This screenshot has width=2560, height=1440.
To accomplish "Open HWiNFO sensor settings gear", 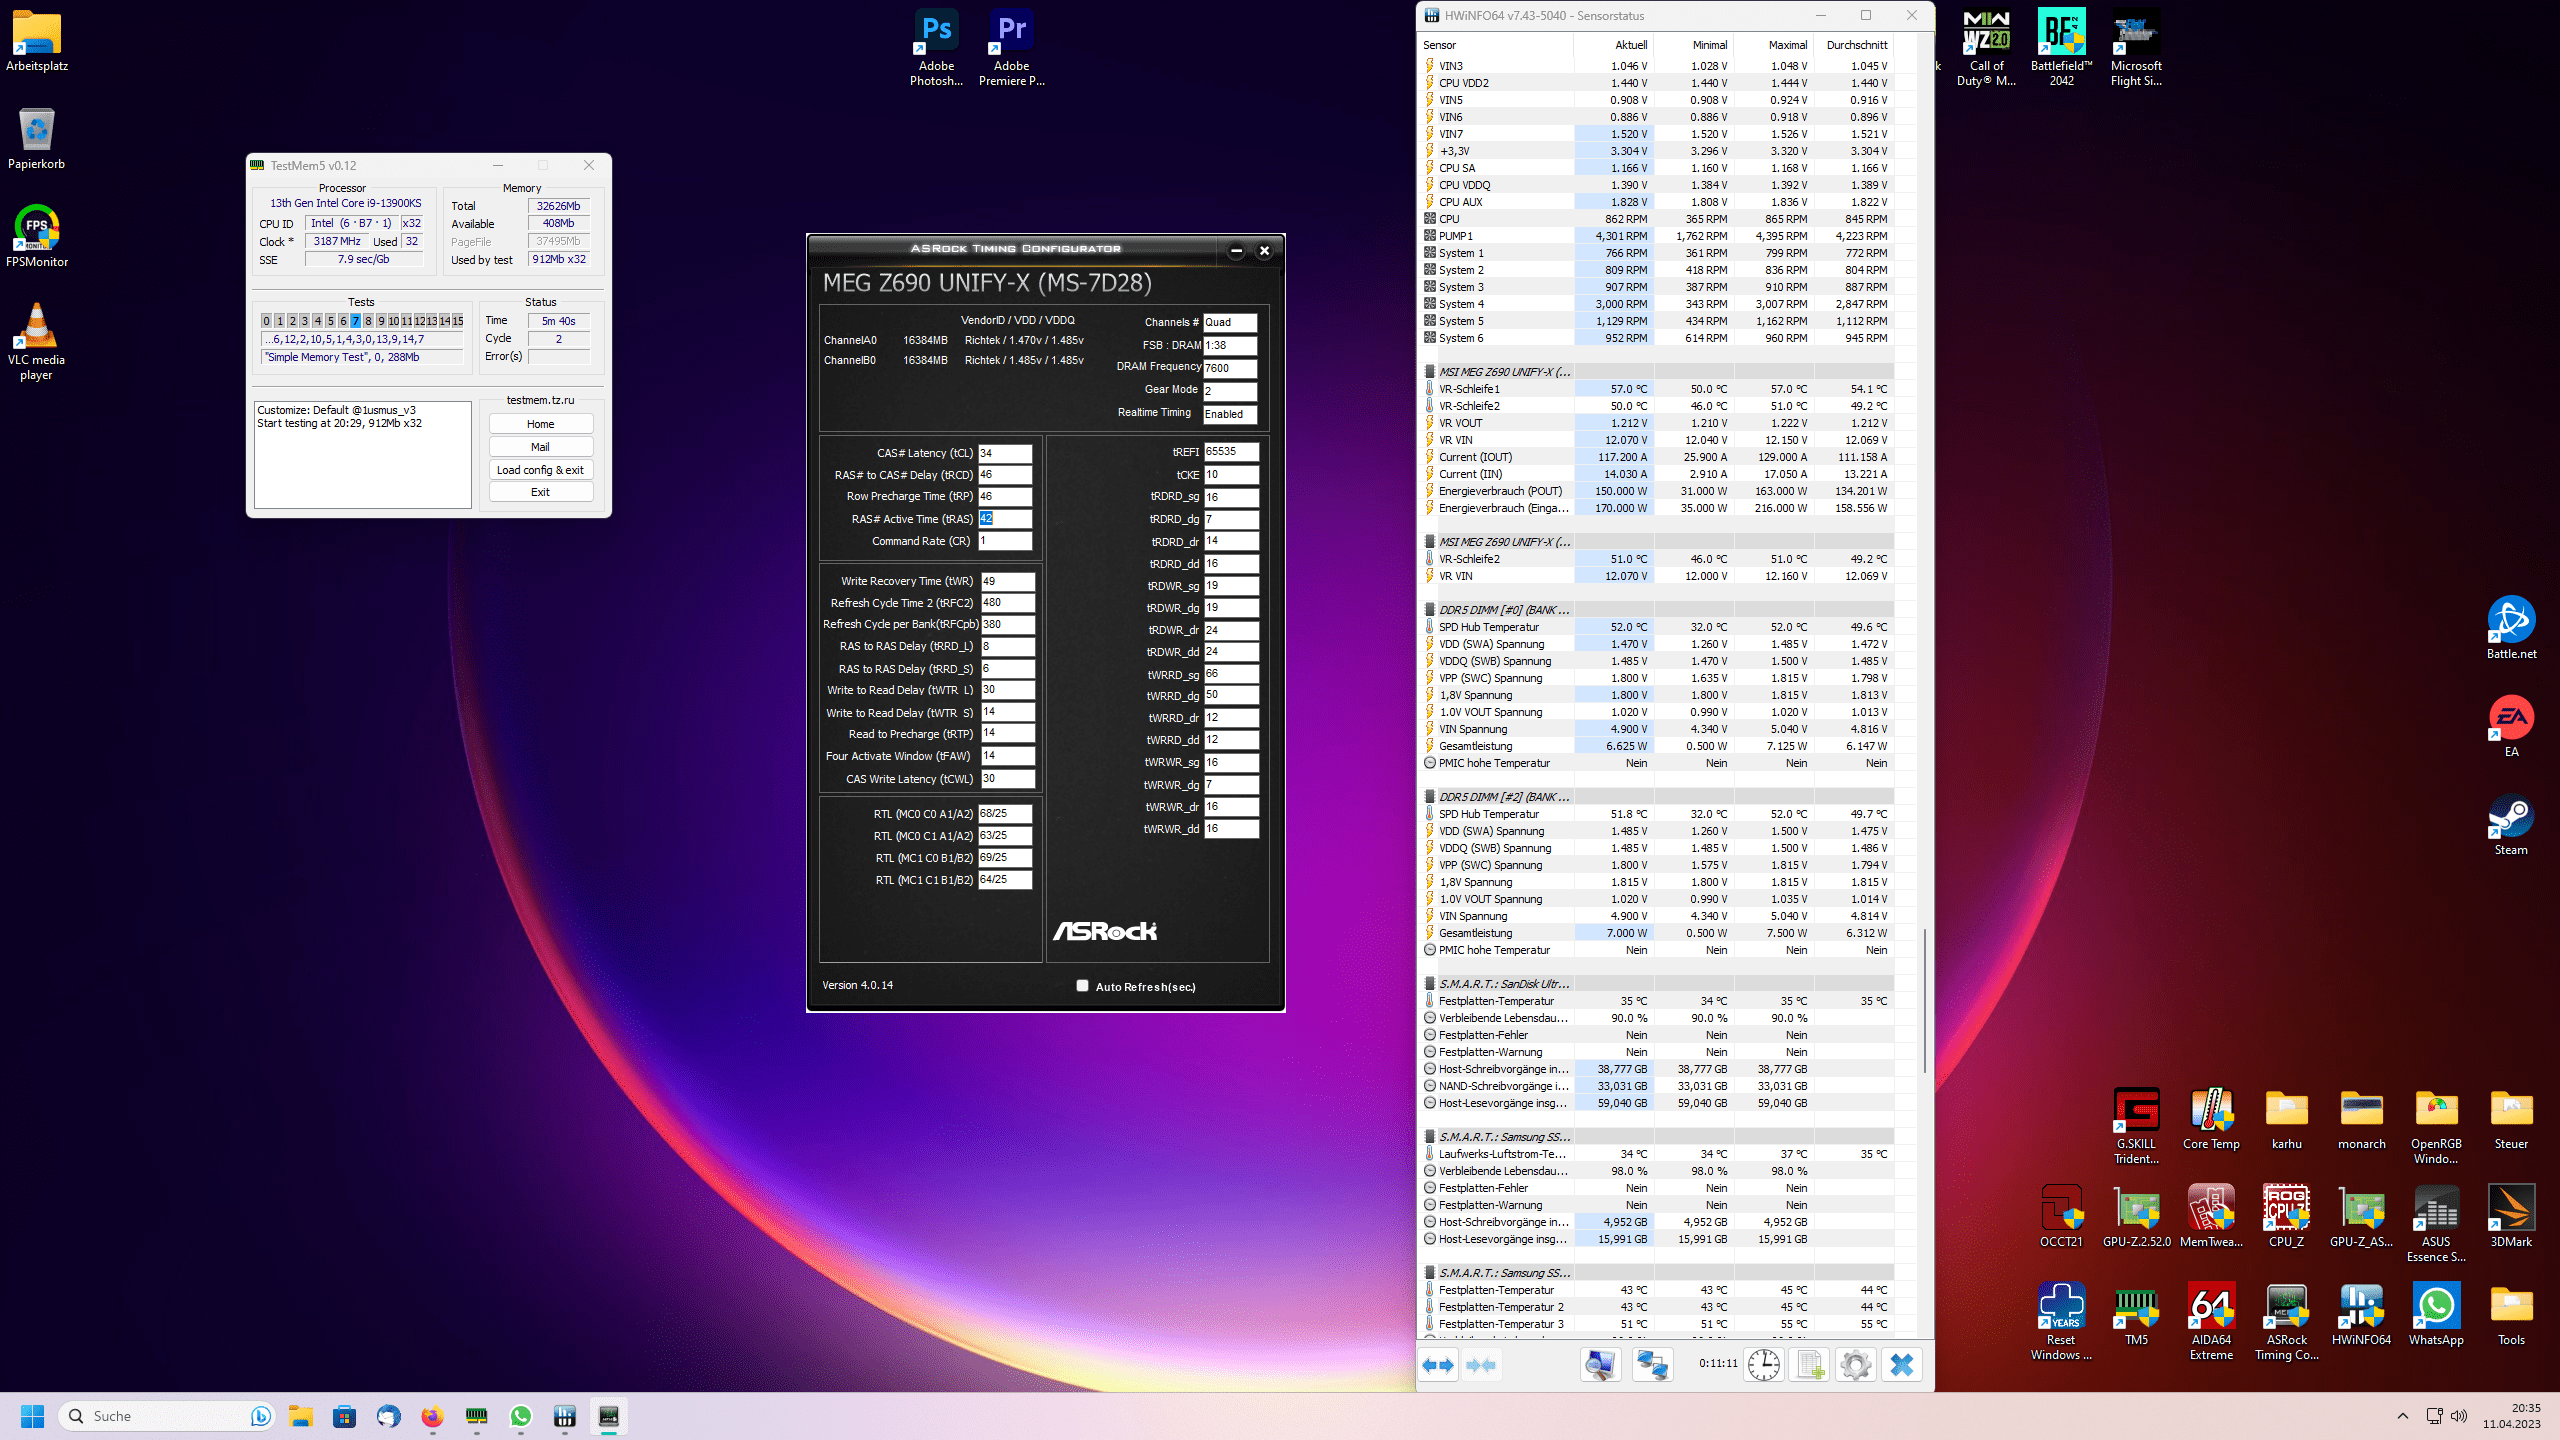I will [1856, 1365].
